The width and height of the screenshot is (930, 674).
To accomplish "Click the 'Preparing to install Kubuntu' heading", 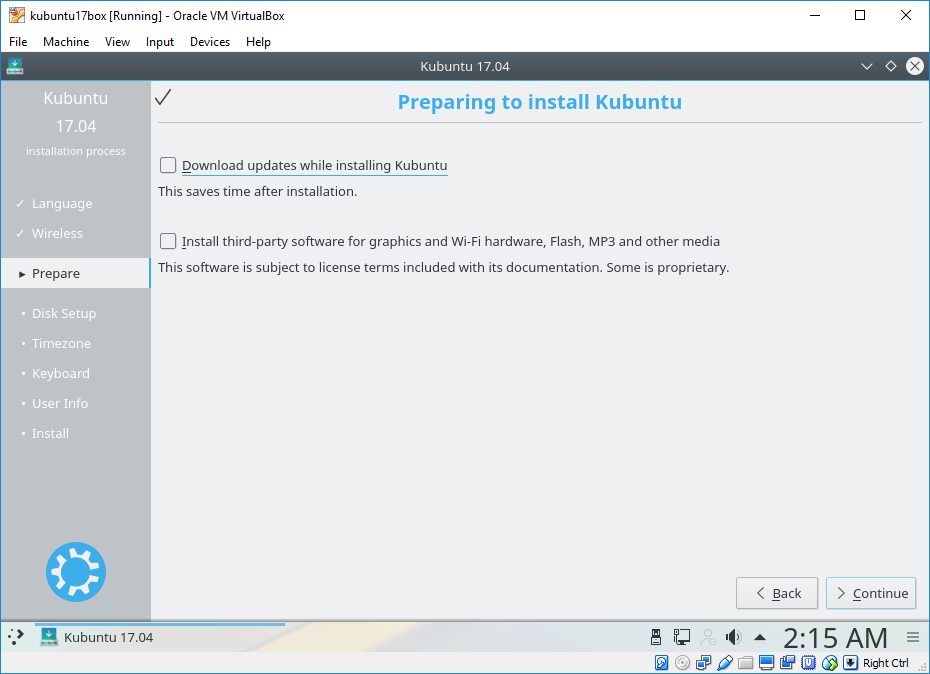I will pyautogui.click(x=540, y=102).
